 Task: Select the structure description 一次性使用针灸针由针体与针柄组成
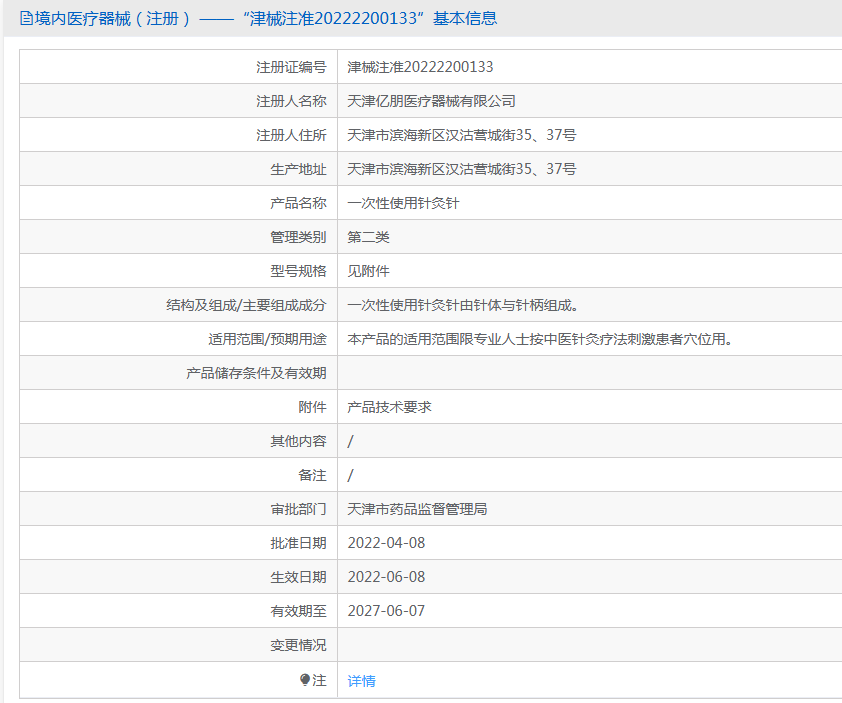(x=463, y=305)
